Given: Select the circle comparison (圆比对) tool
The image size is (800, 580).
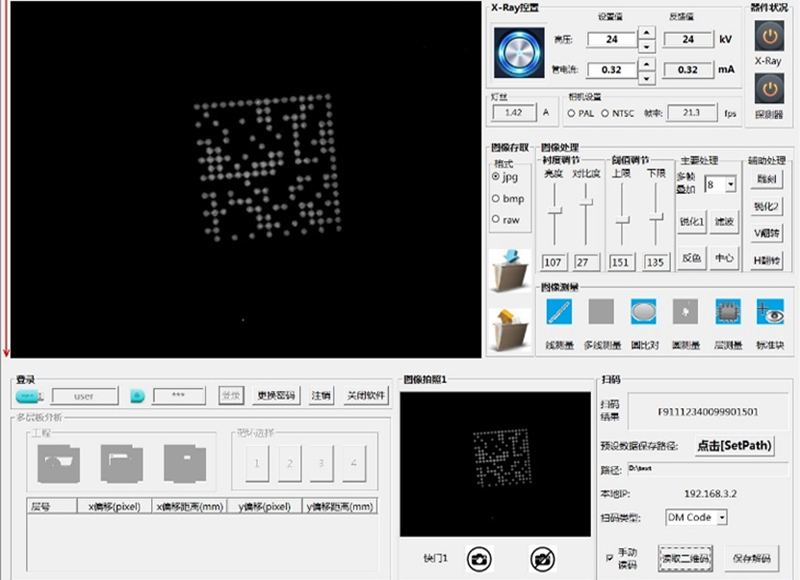Looking at the screenshot, I should [643, 312].
